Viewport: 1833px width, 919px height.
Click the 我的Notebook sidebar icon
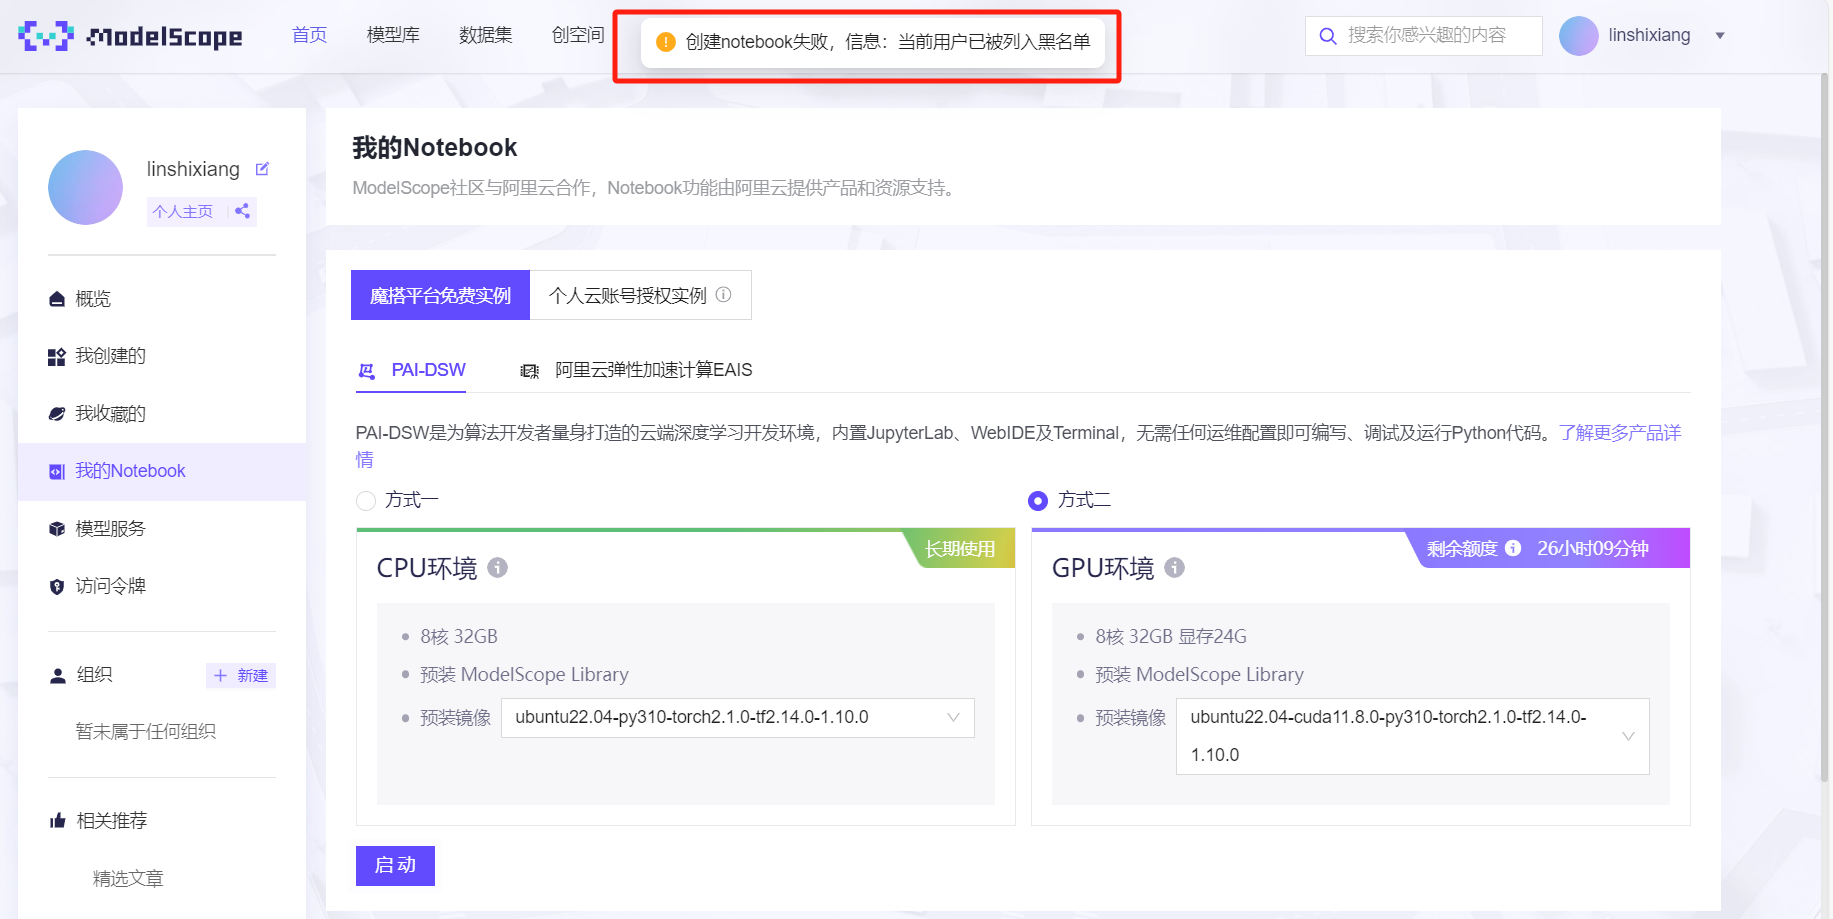57,471
